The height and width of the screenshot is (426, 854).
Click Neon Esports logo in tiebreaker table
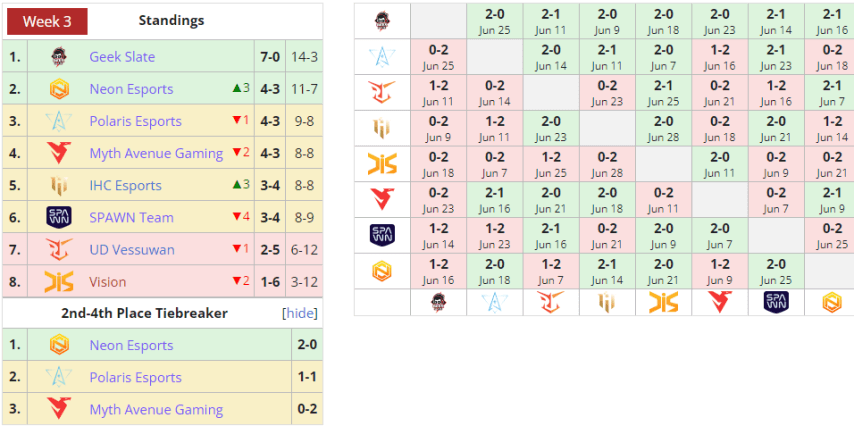[x=58, y=345]
